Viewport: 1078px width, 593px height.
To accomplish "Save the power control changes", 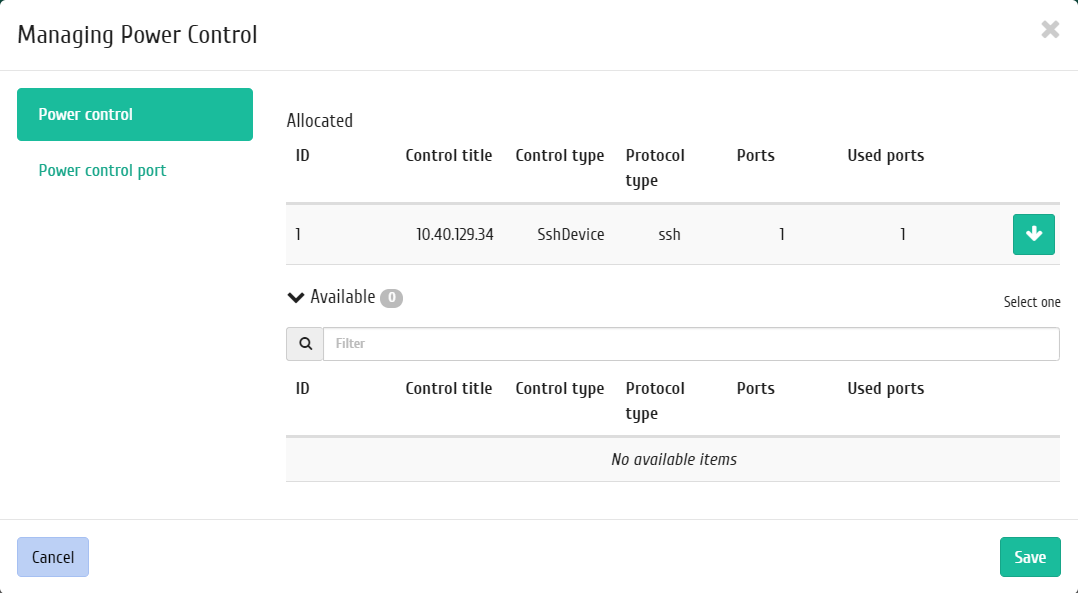I will [x=1030, y=557].
